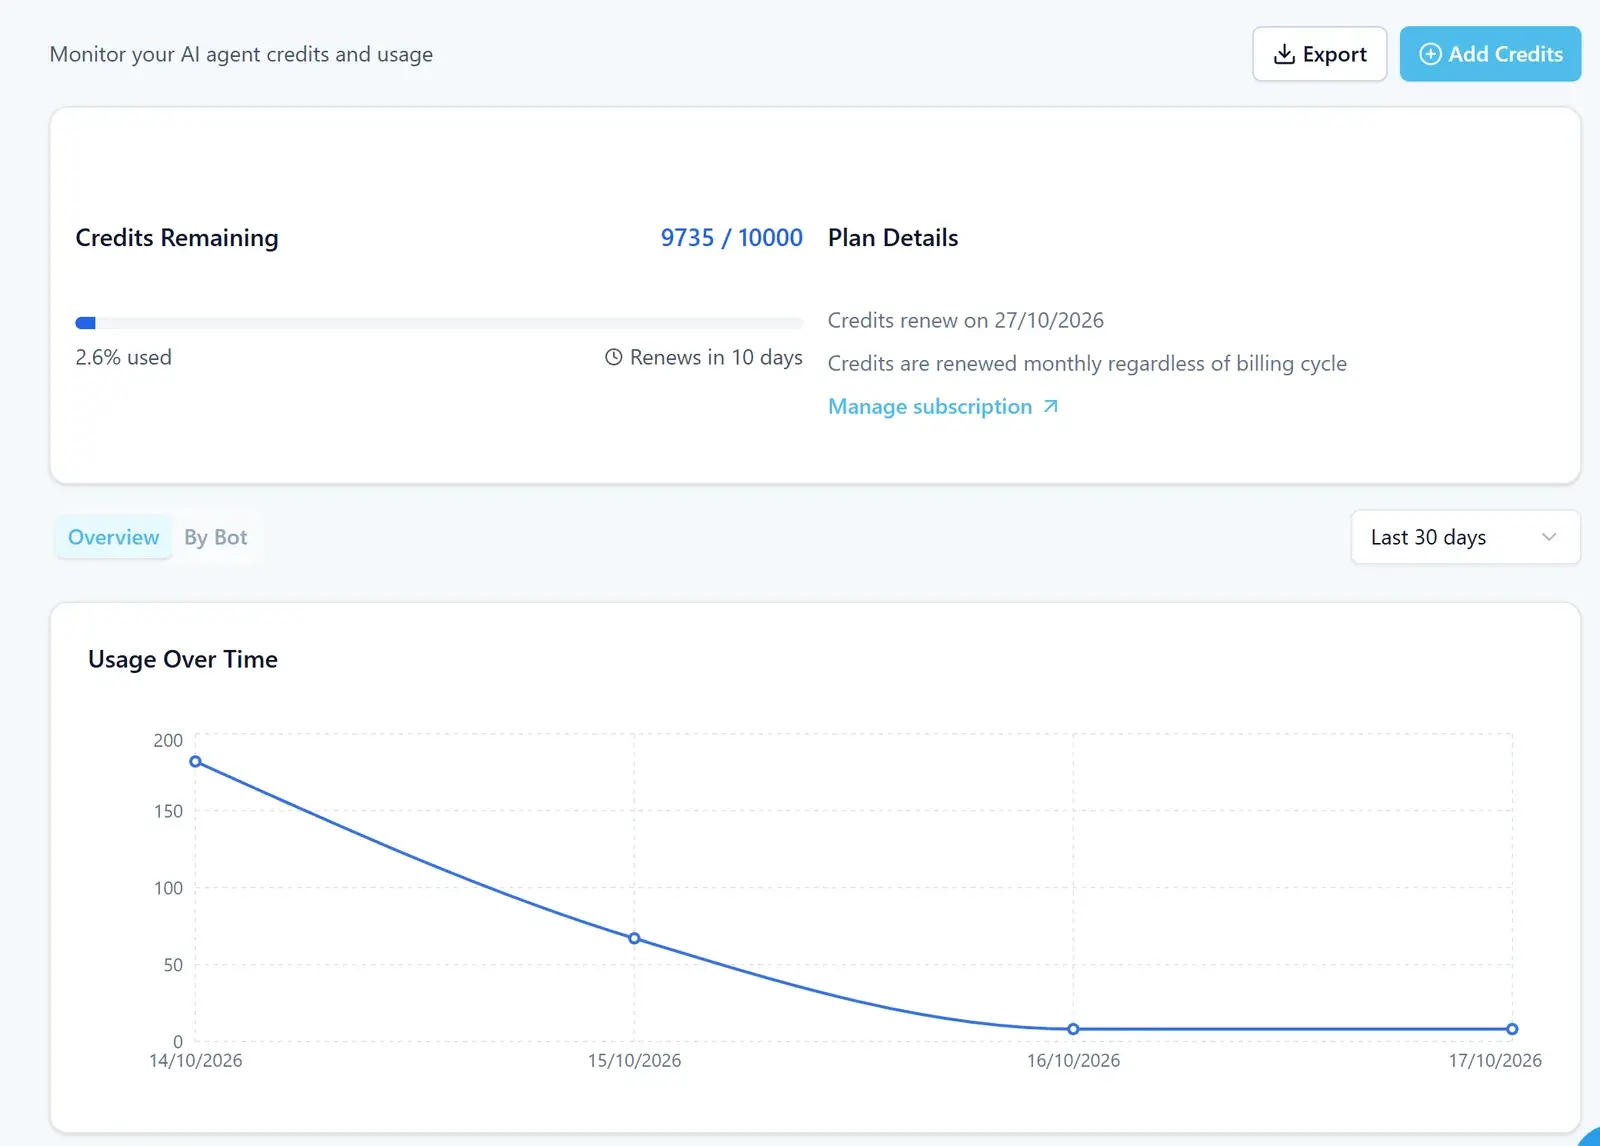Click the 14/10/2026 axis label

tap(196, 1061)
